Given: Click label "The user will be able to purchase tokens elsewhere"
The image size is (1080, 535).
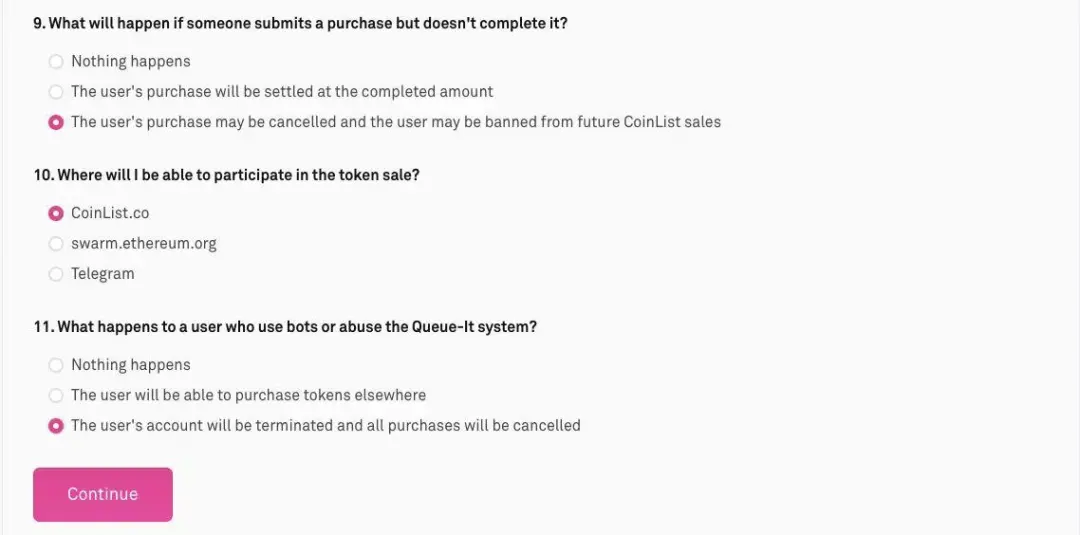Looking at the screenshot, I should (249, 395).
